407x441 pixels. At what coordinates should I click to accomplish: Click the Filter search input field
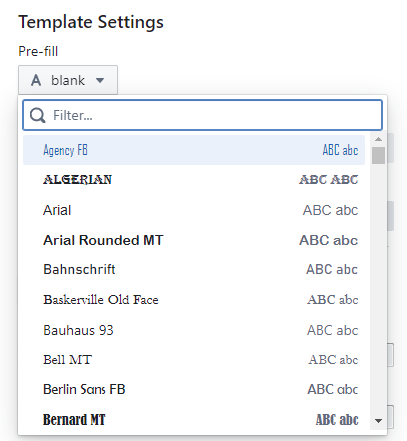[x=202, y=115]
